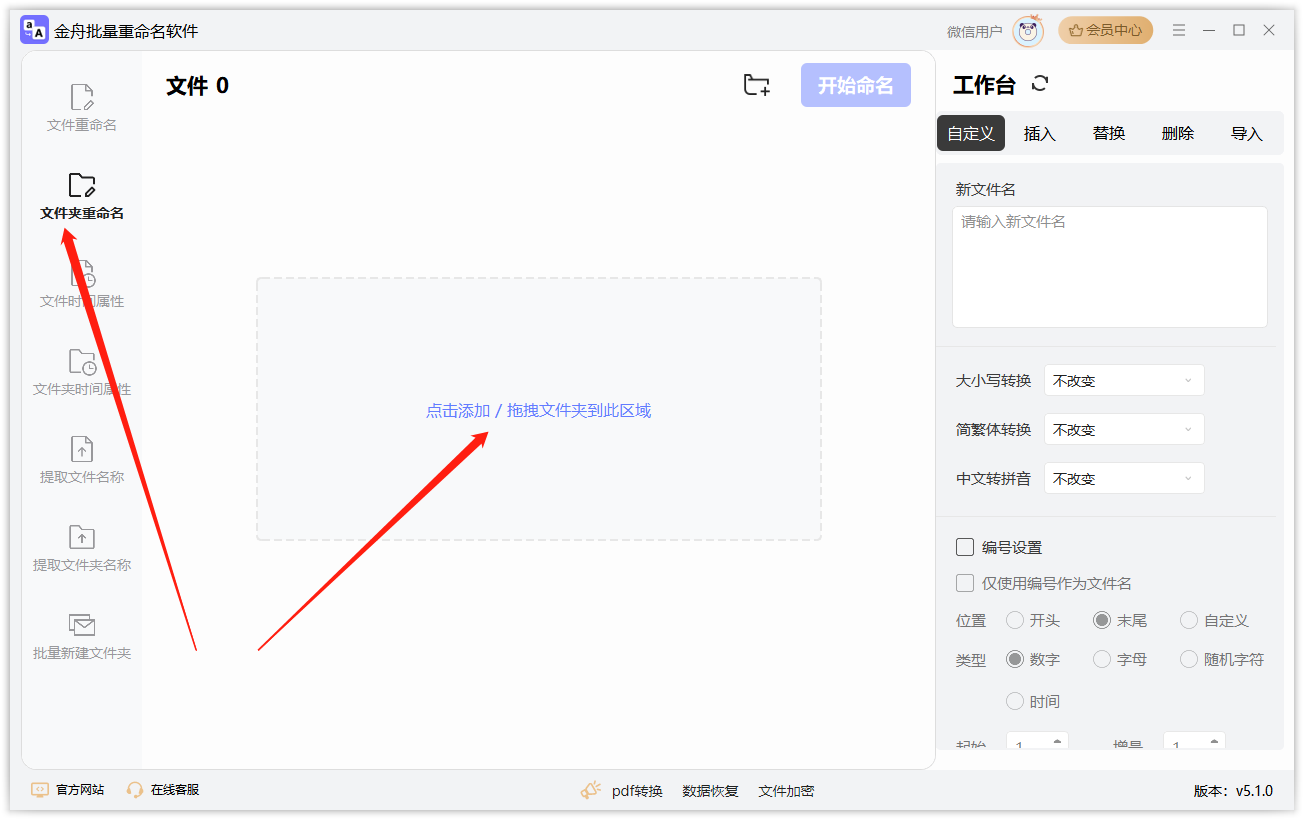Open 会员中心 from the title bar

coord(1105,30)
